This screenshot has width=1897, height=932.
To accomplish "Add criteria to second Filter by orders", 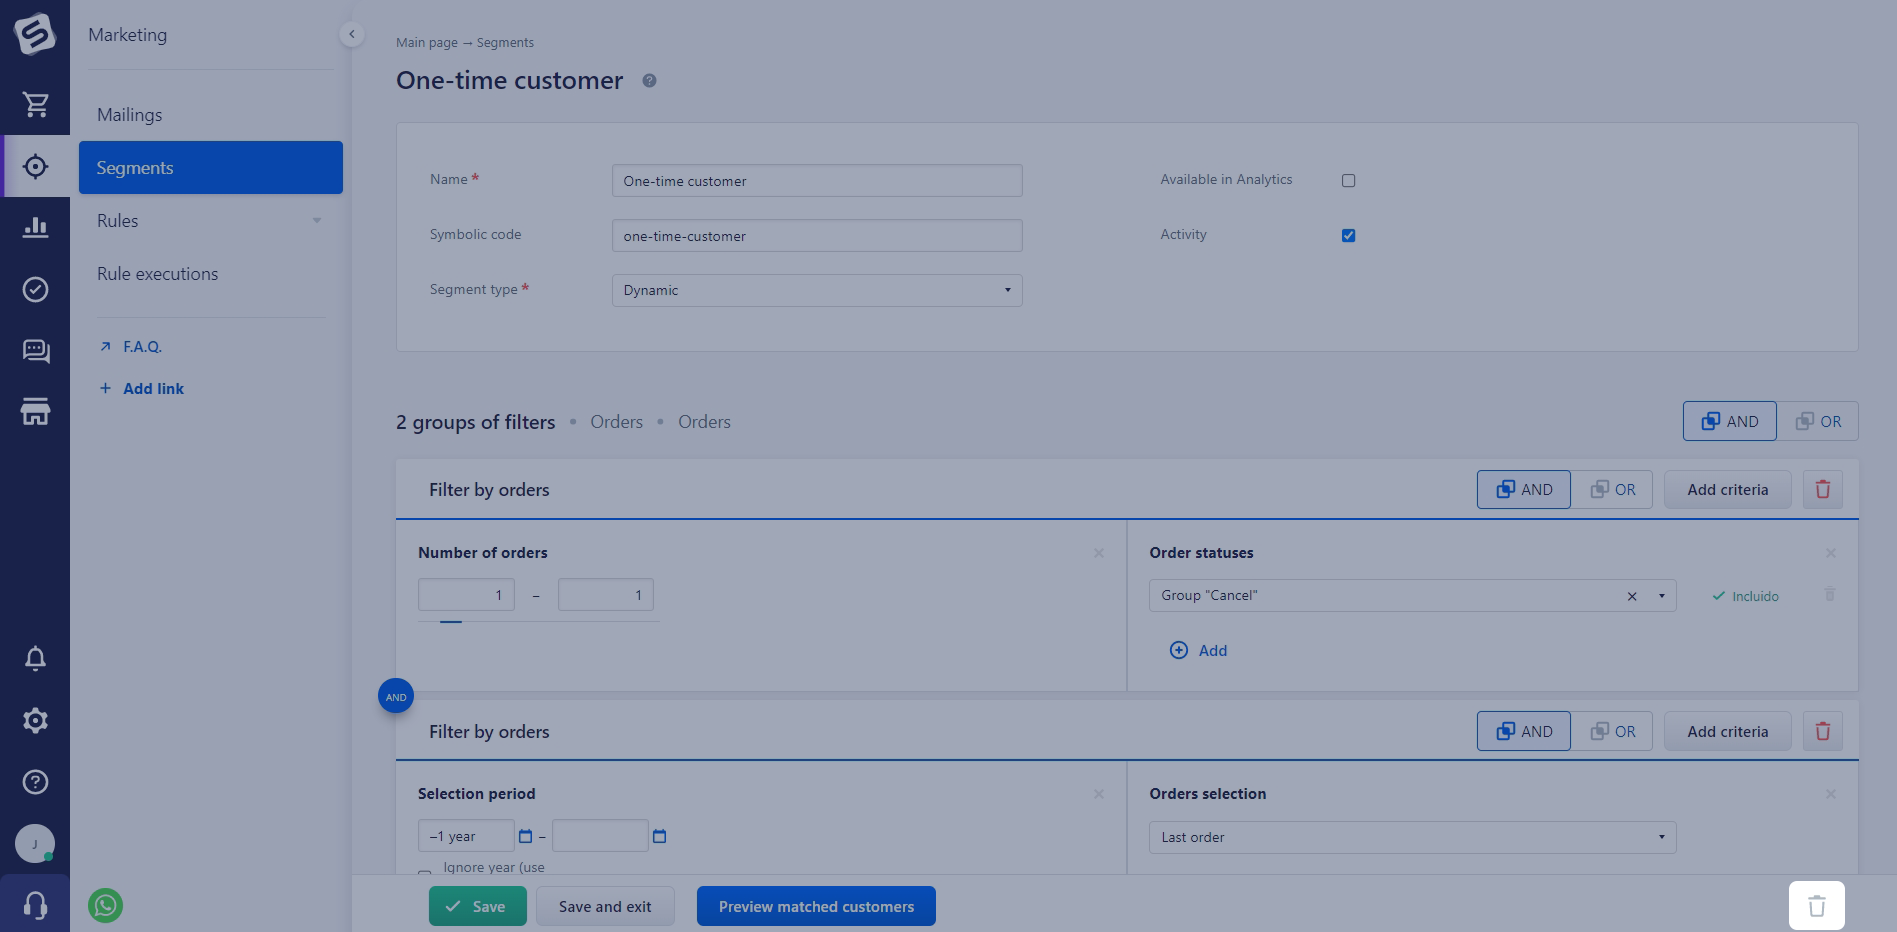I will 1728,732.
